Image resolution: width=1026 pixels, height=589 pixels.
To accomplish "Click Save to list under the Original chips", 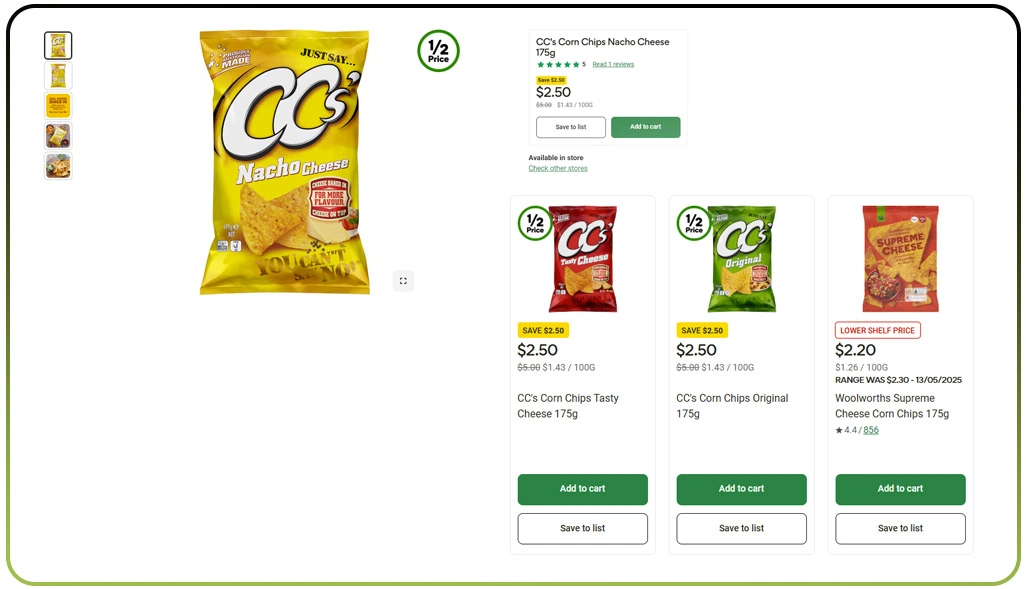I will point(741,528).
